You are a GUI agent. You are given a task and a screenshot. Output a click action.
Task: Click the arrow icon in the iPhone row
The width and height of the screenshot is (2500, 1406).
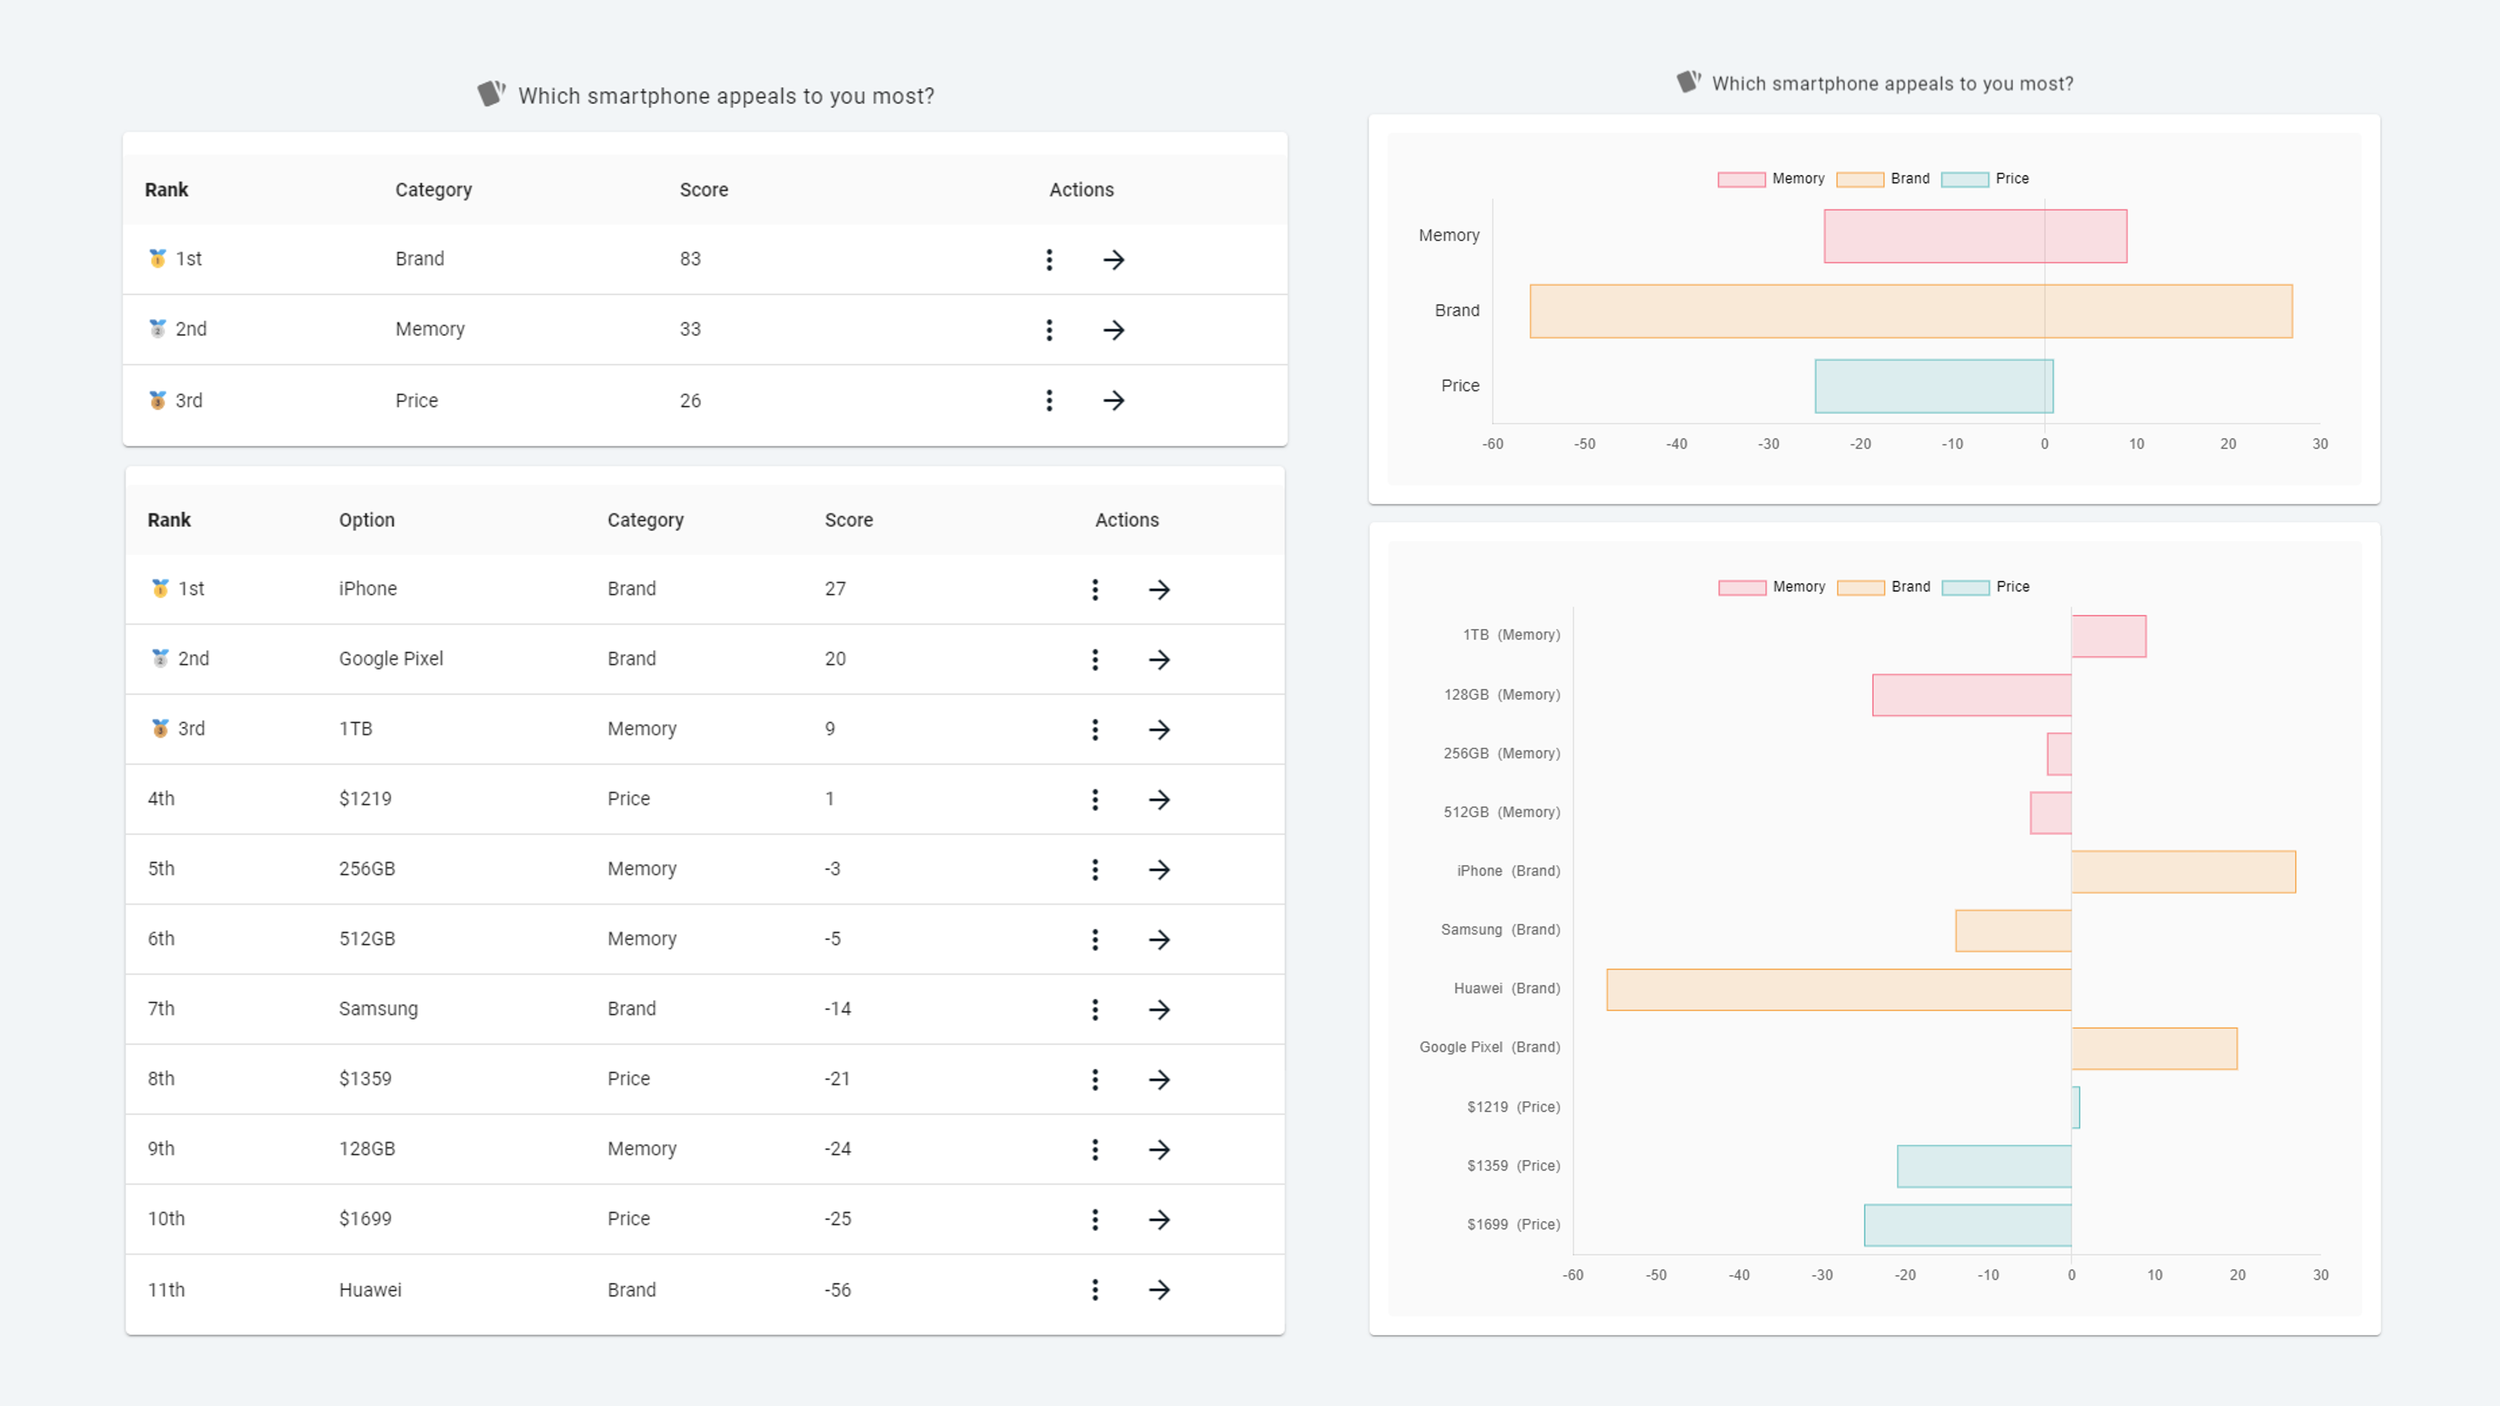1159,589
